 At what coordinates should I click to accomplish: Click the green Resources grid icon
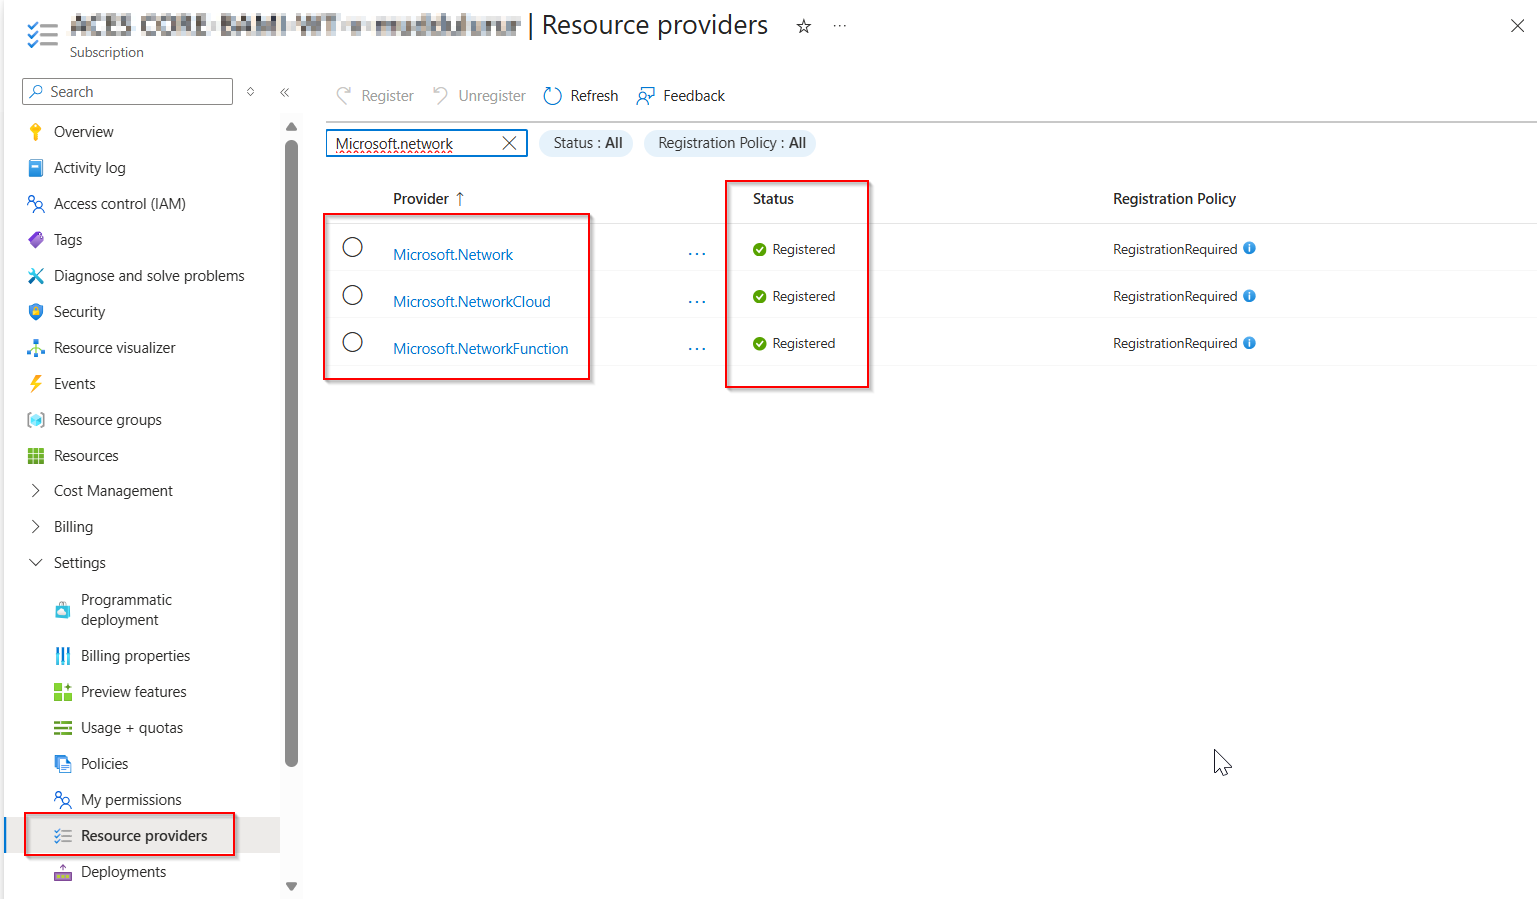(36, 456)
